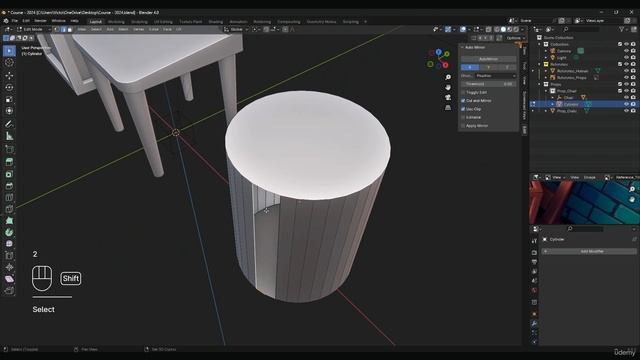Enable the Apply Mirror checkbox
This screenshot has width=640, height=360.
(463, 126)
